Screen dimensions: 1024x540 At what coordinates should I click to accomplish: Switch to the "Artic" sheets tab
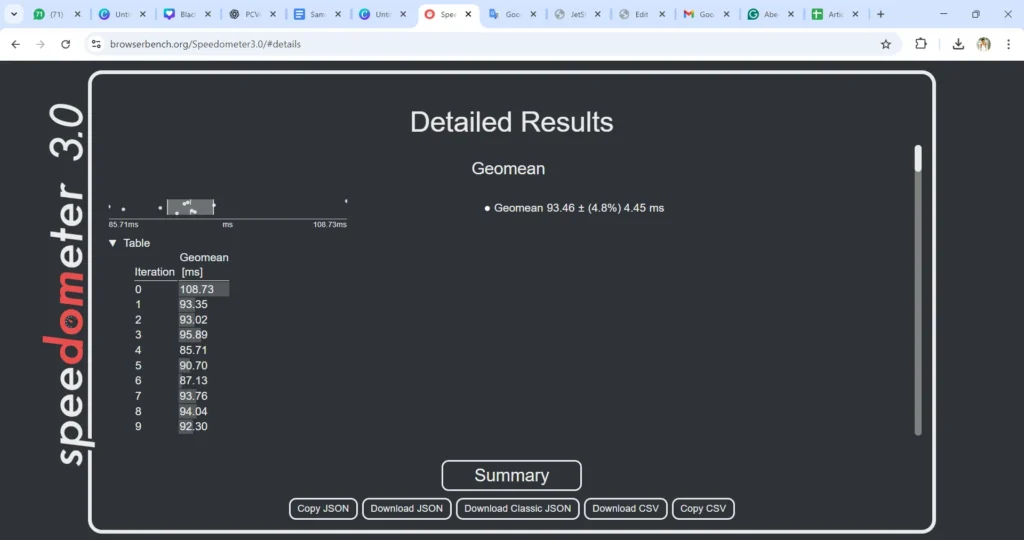coord(835,14)
